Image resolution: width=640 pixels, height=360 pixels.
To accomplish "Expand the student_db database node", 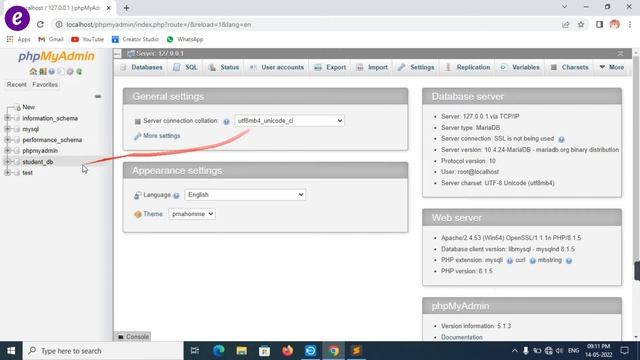I will (x=7, y=162).
